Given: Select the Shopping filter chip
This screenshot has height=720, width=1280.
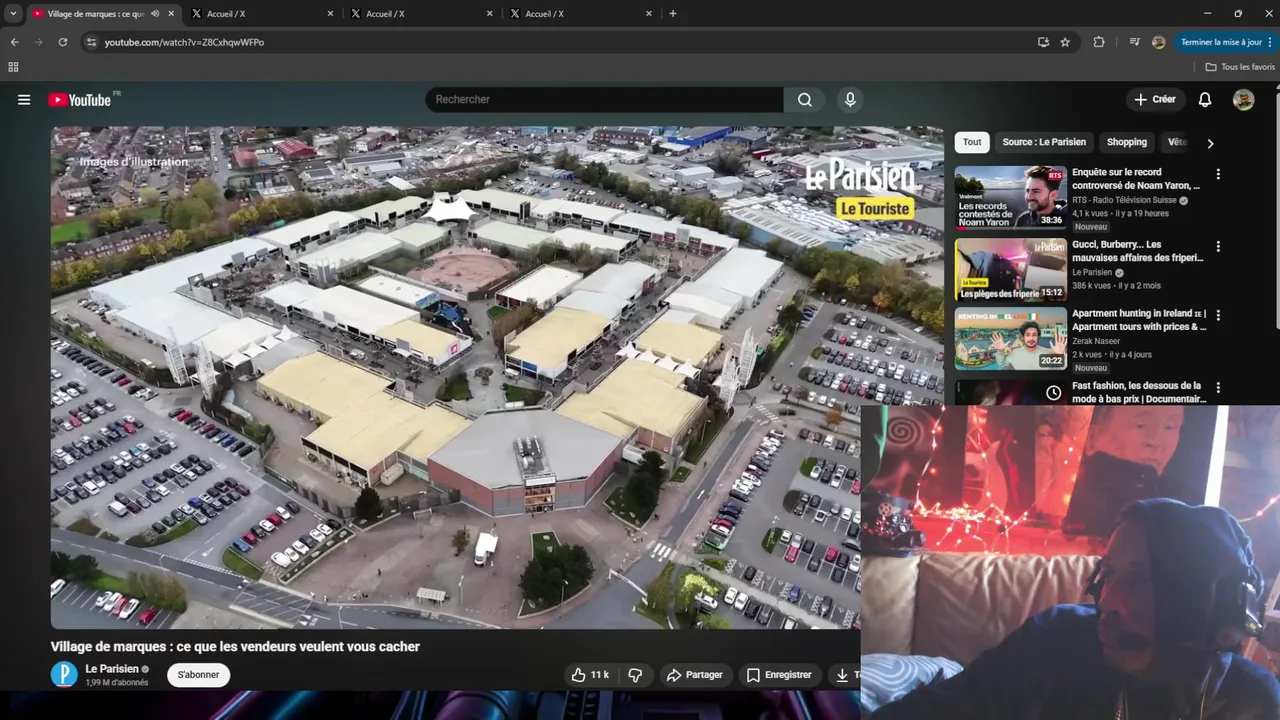Looking at the screenshot, I should tap(1127, 142).
